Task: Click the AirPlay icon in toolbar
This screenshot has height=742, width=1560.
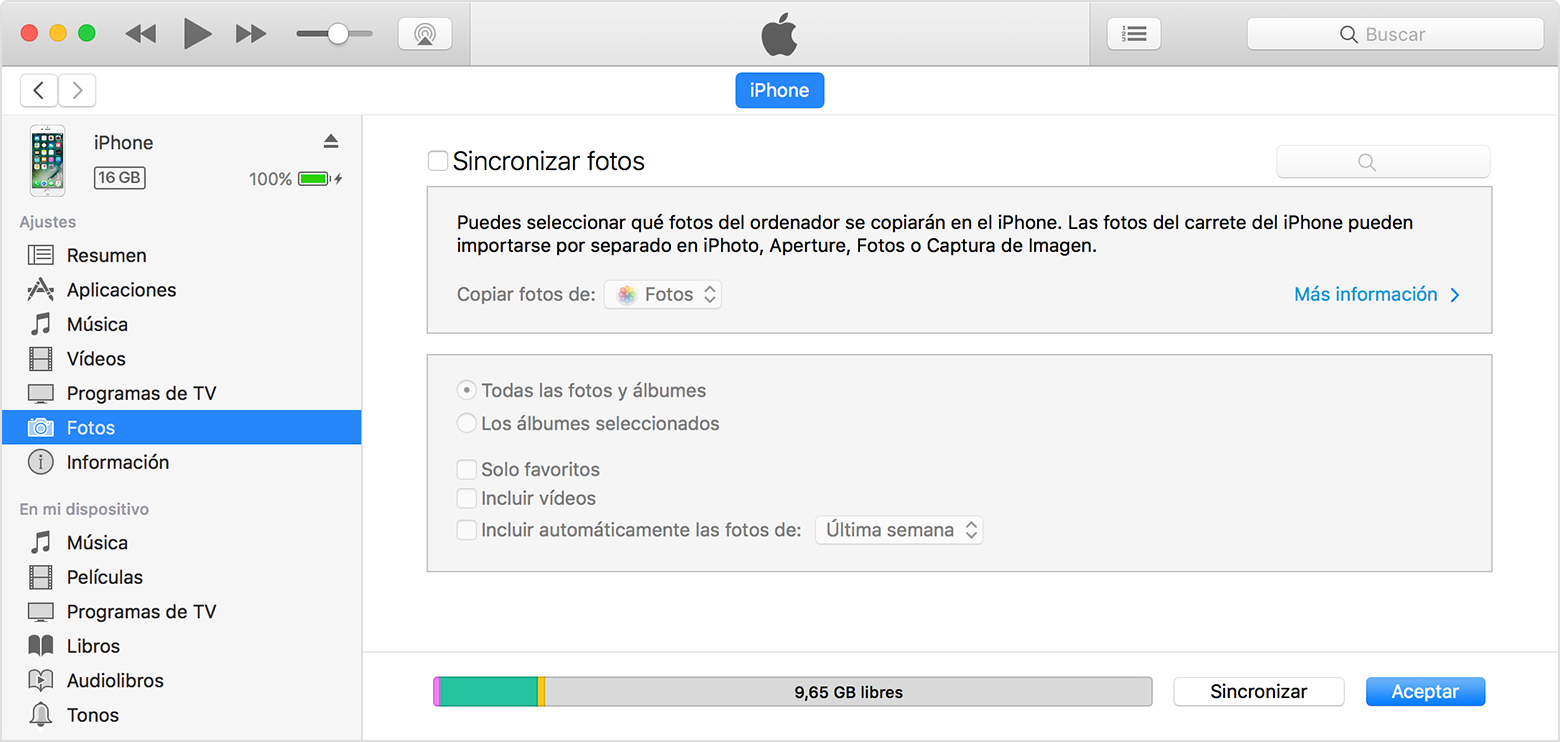Action: pos(425,34)
